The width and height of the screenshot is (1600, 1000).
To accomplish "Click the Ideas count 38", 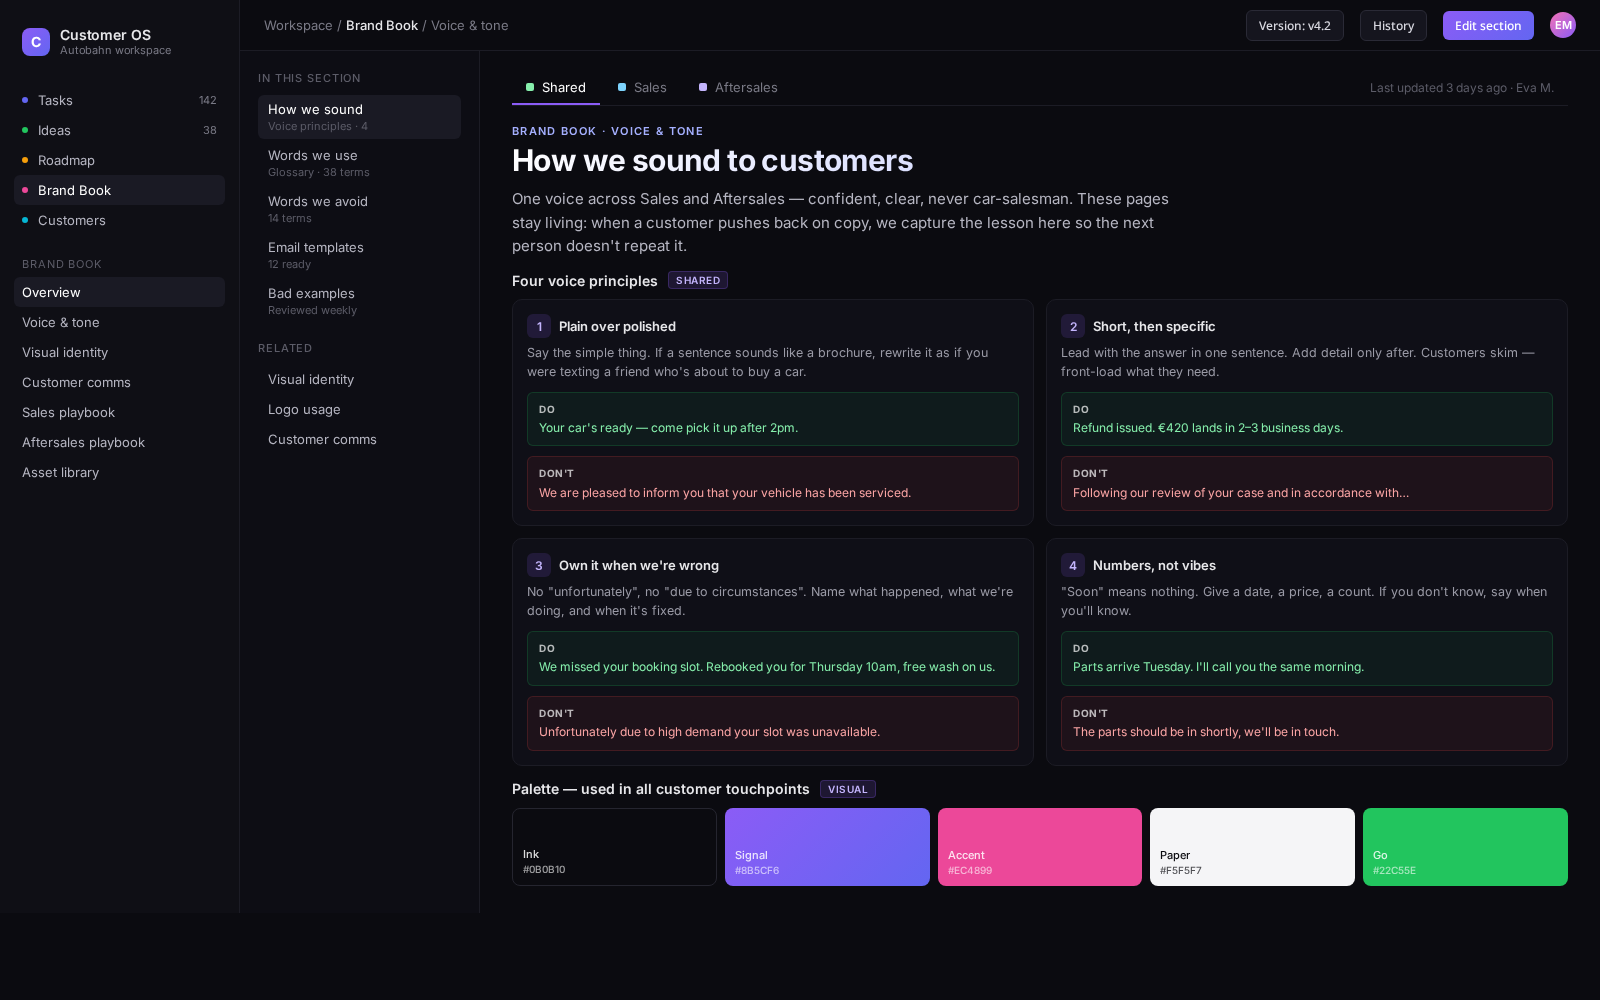I will (210, 130).
